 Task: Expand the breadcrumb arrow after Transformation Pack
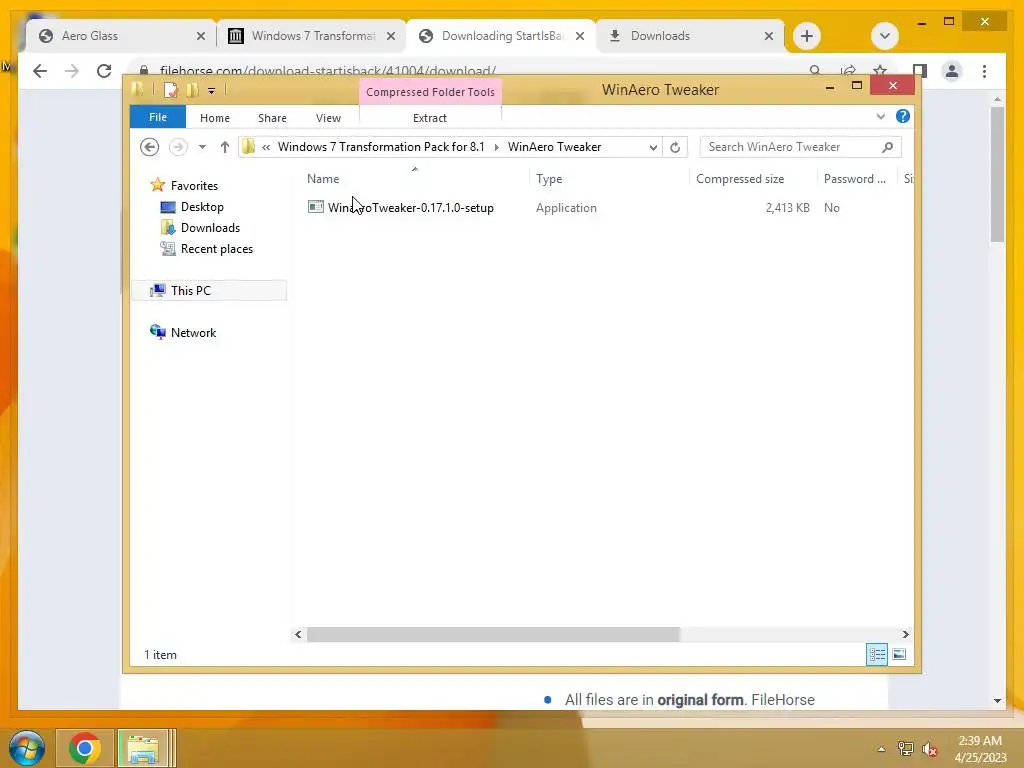pos(496,147)
